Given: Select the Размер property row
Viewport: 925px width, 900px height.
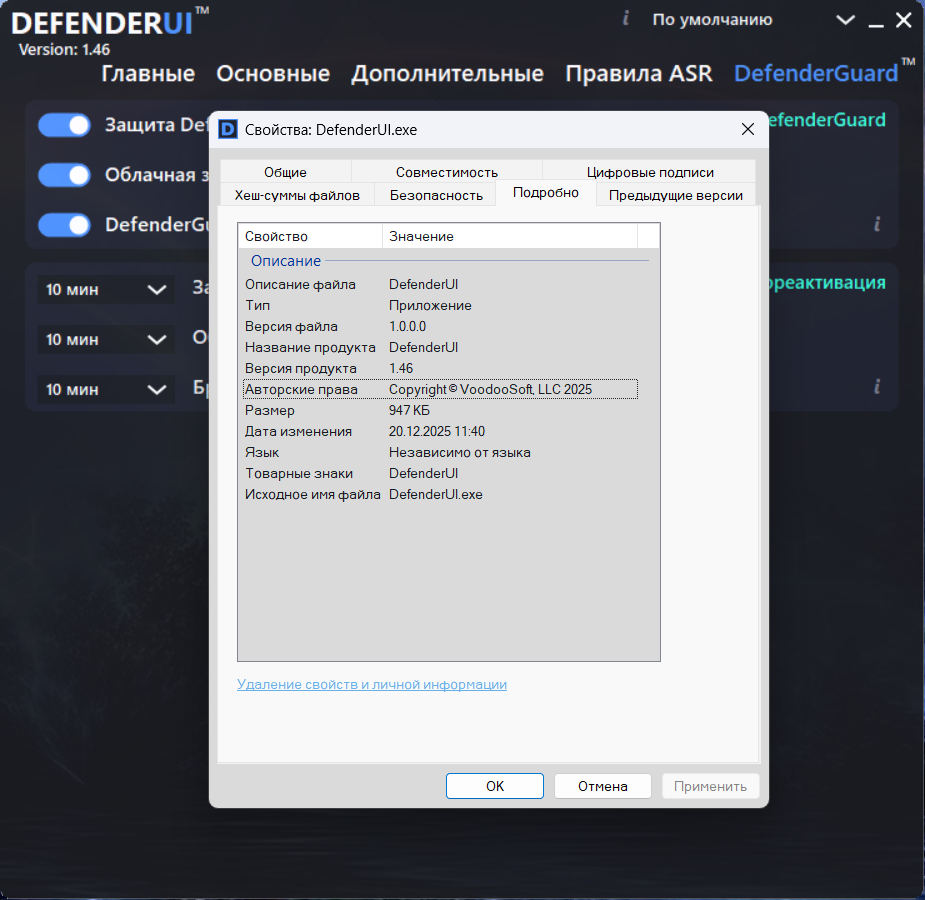Looking at the screenshot, I should tap(440, 410).
